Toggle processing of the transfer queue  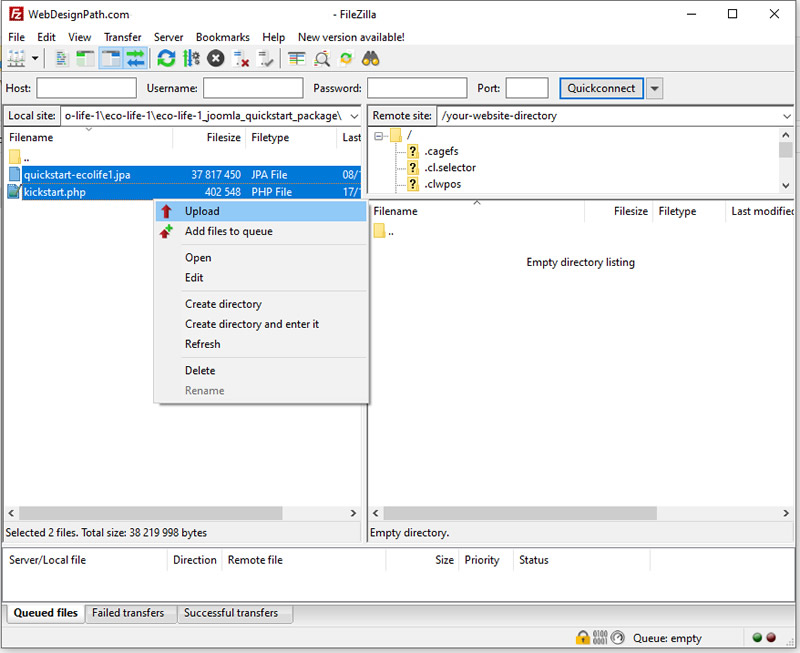click(x=191, y=59)
